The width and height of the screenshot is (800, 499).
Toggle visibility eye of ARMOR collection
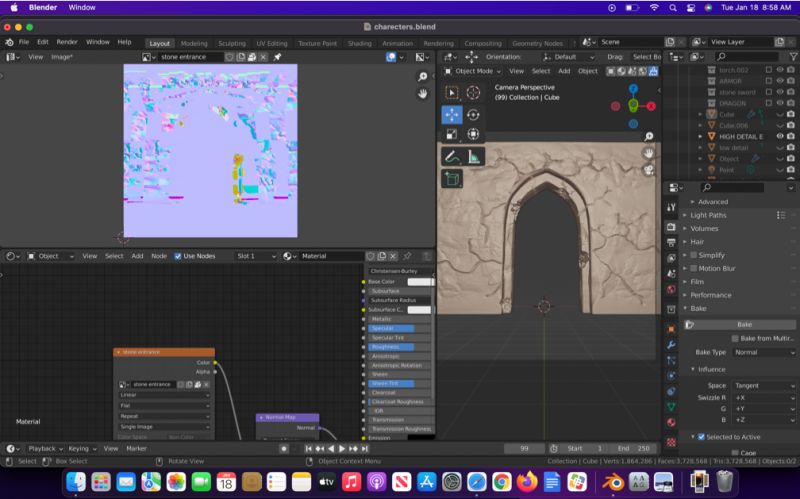(780, 81)
